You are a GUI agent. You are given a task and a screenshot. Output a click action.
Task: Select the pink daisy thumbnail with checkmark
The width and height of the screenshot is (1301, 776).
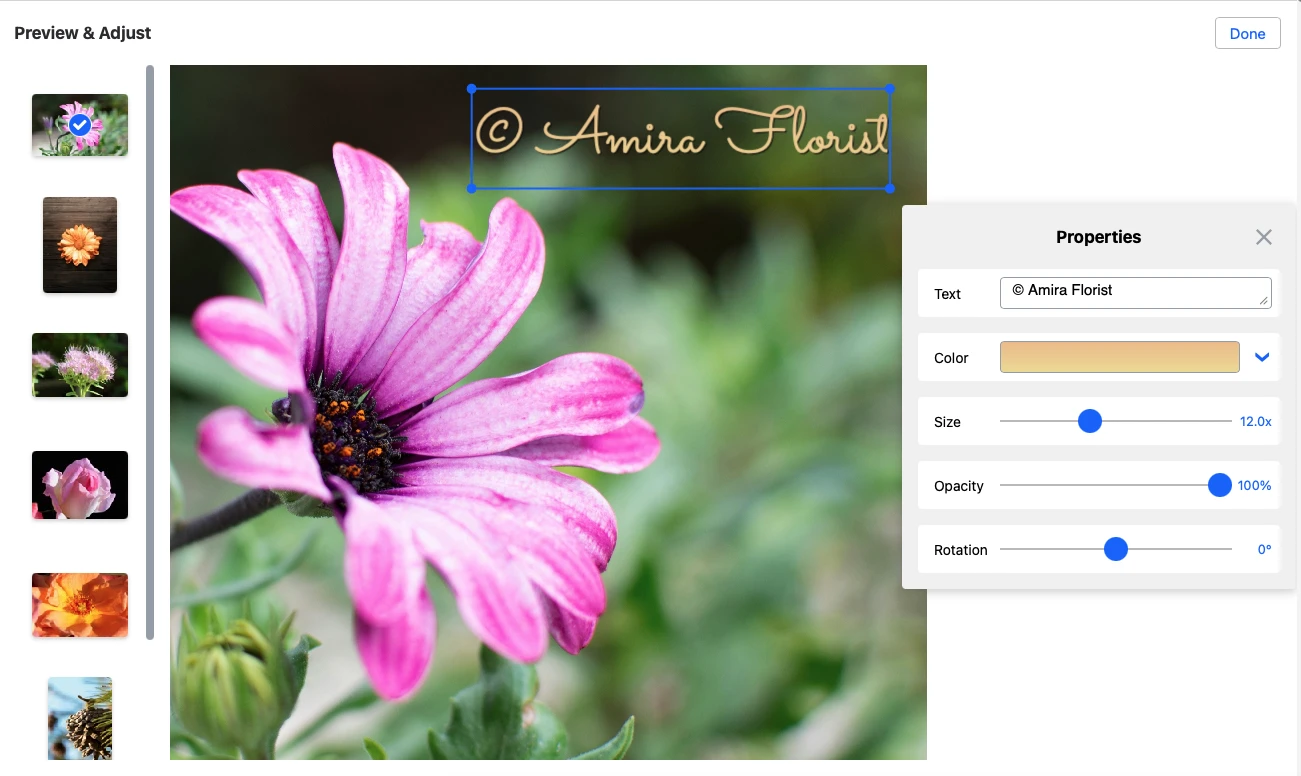point(80,125)
